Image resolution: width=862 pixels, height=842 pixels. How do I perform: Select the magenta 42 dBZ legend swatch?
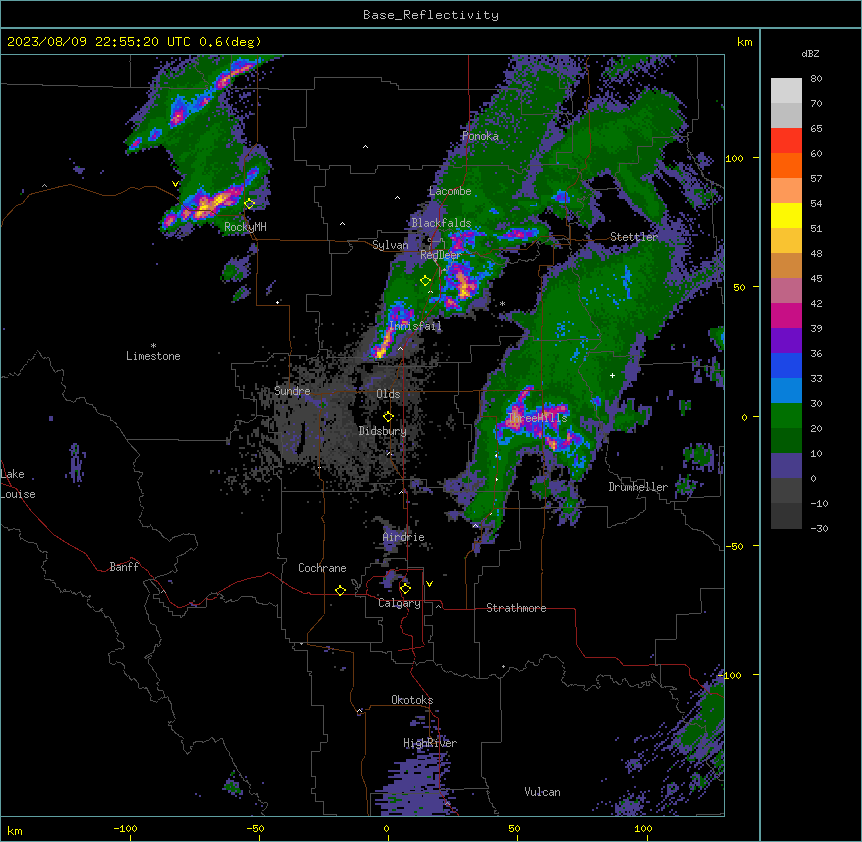786,315
